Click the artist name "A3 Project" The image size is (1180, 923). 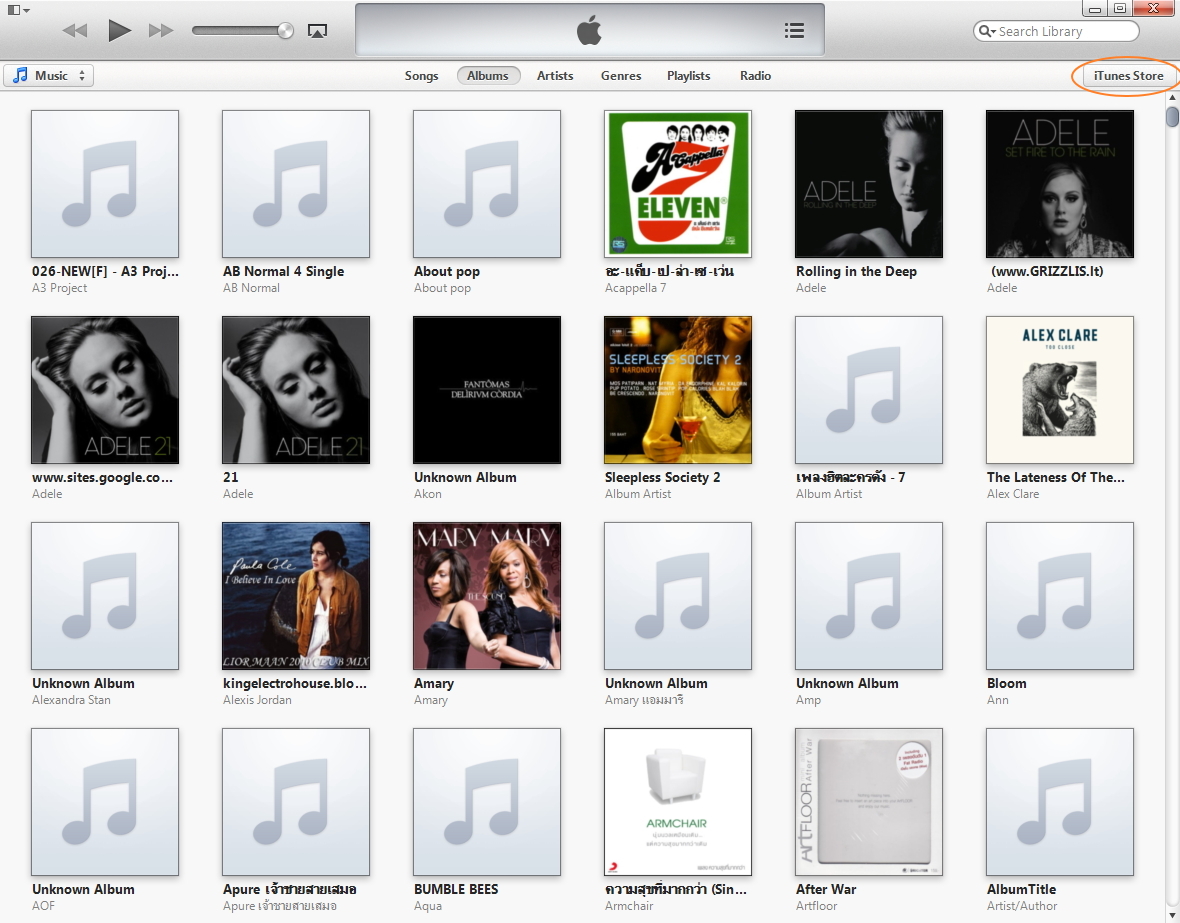59,288
